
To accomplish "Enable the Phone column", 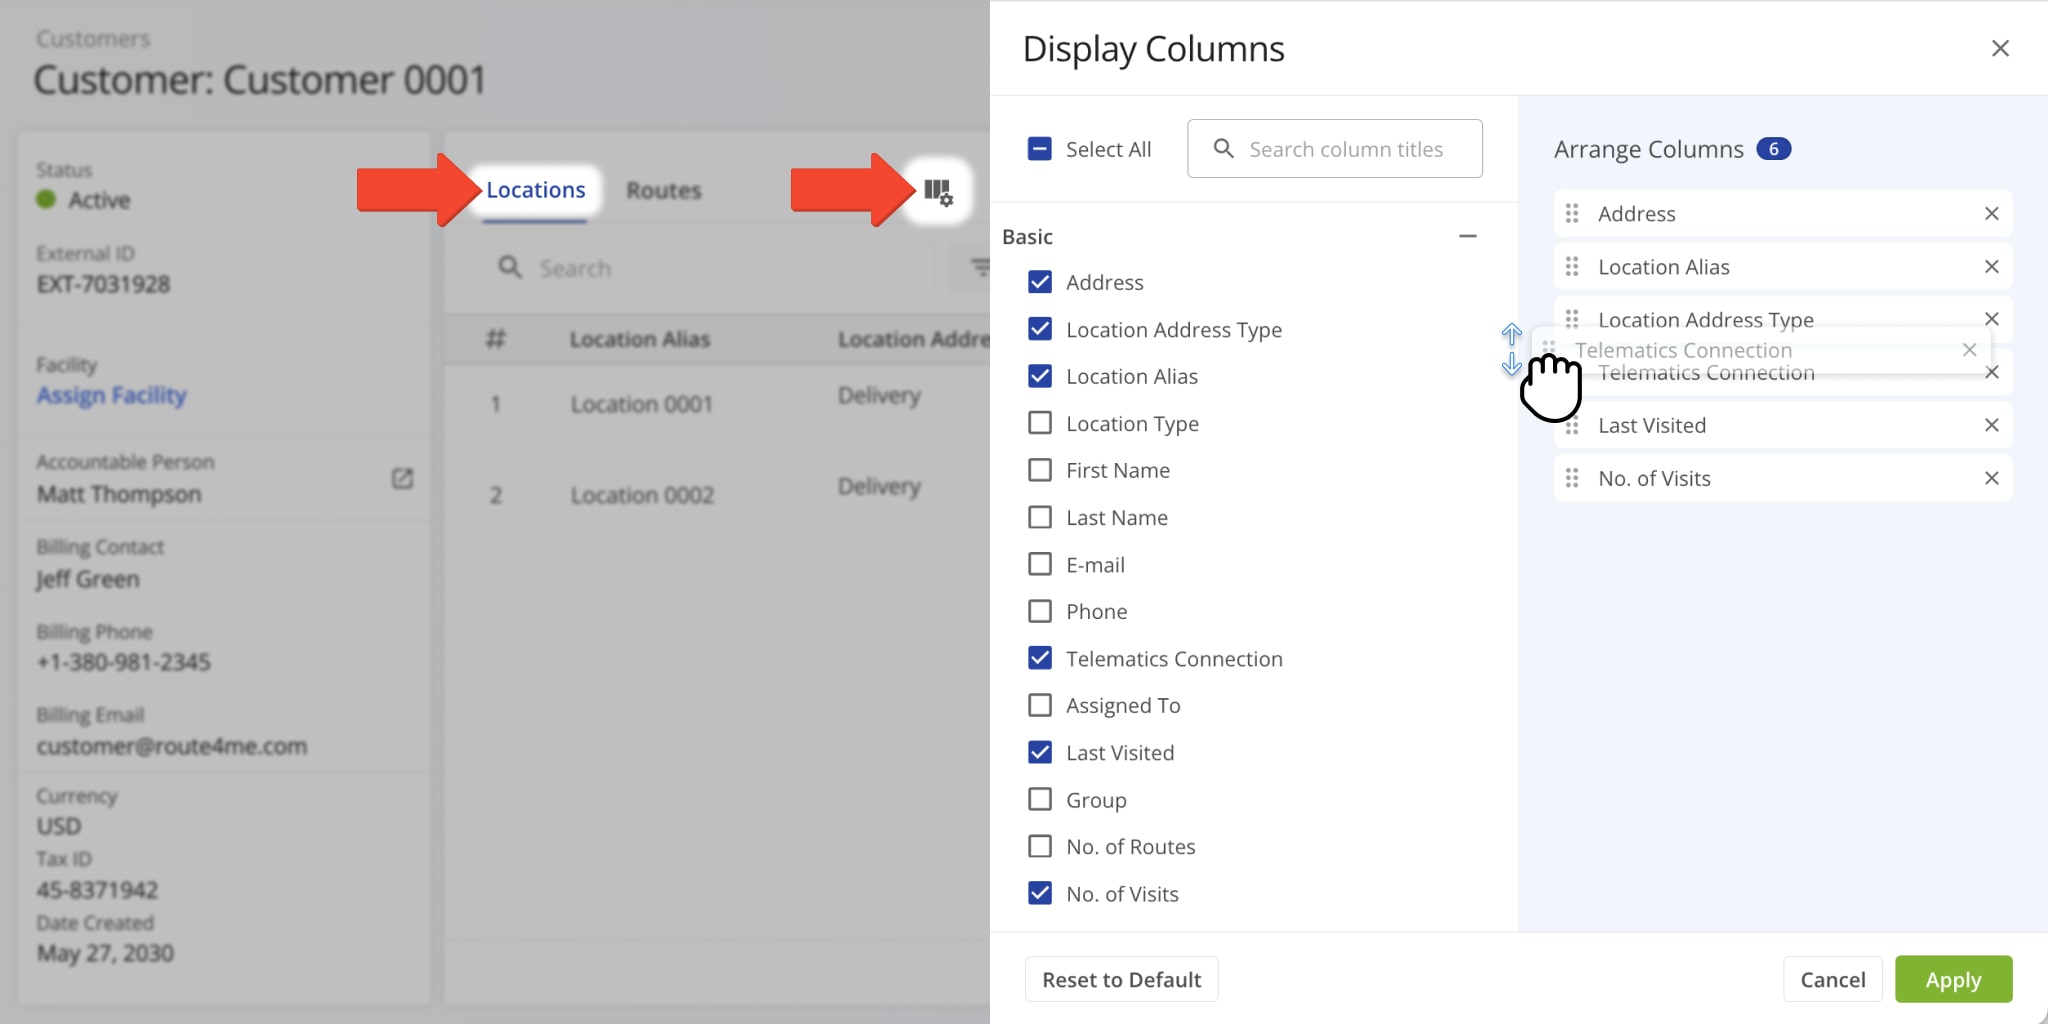I will pyautogui.click(x=1040, y=611).
